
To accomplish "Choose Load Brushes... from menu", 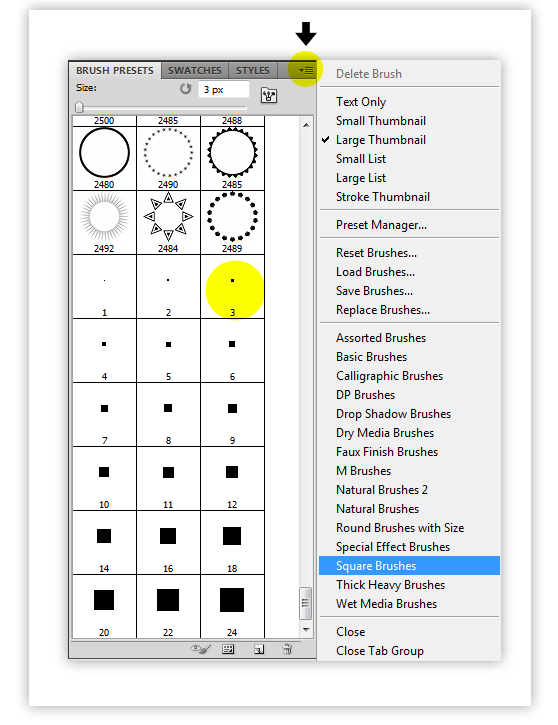I will point(375,272).
